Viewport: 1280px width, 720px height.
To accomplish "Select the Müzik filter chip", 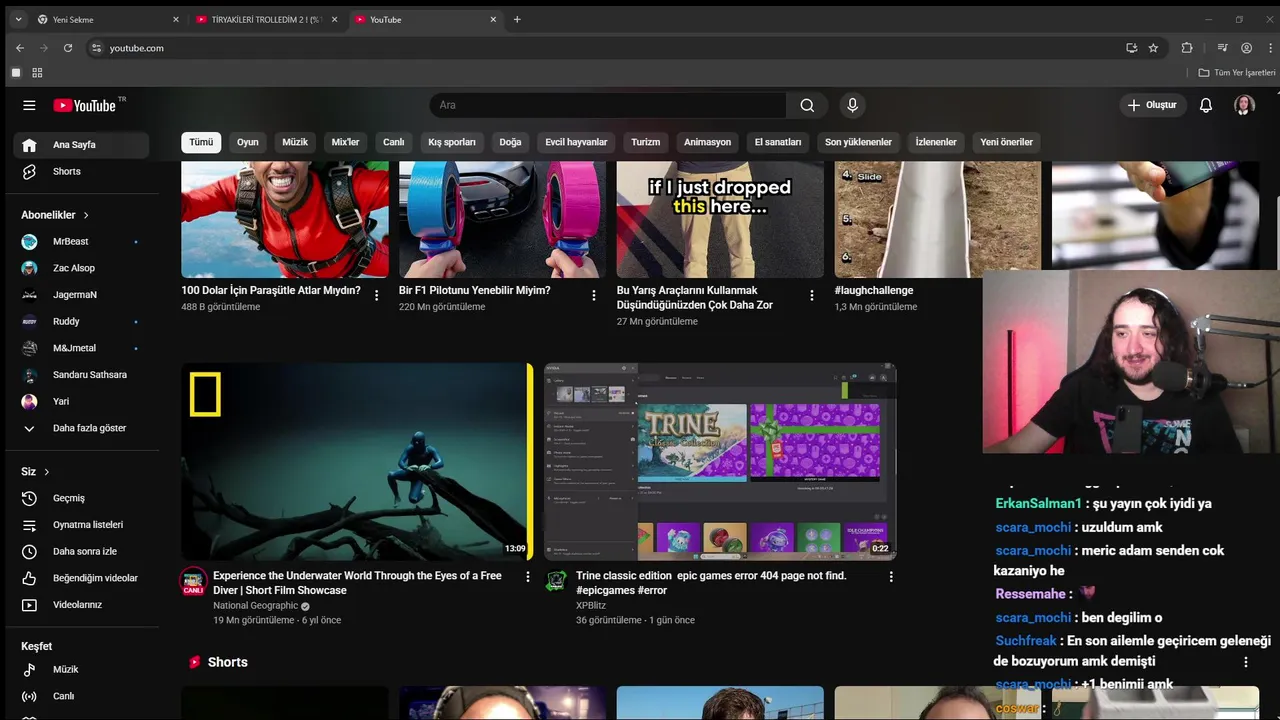I will [x=295, y=142].
